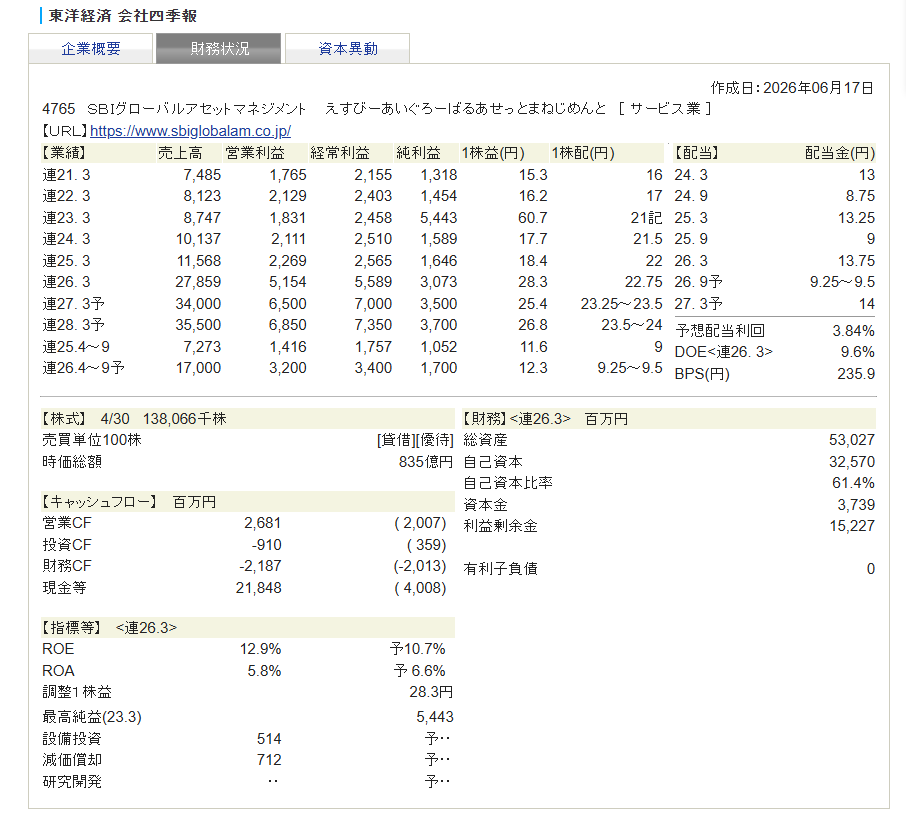Click dividend 8.75 for period 24.9

click(860, 196)
